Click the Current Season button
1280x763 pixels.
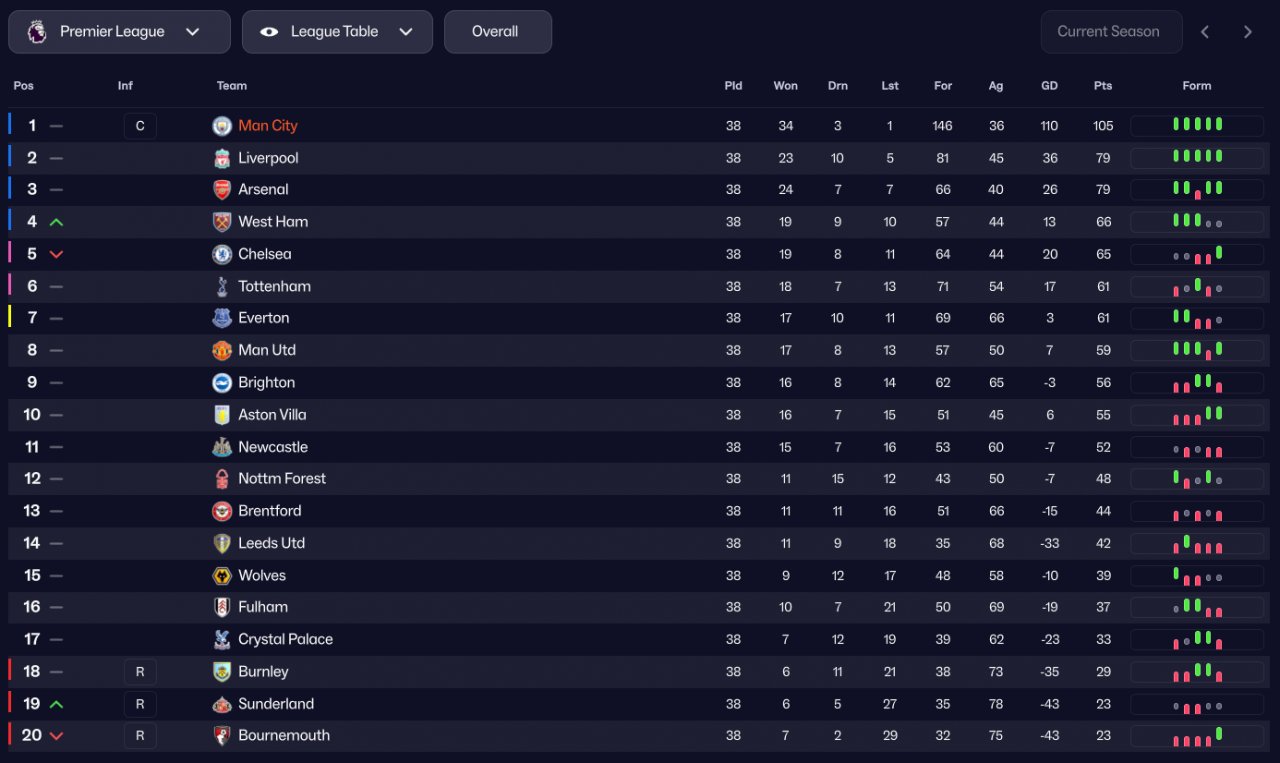click(x=1110, y=32)
